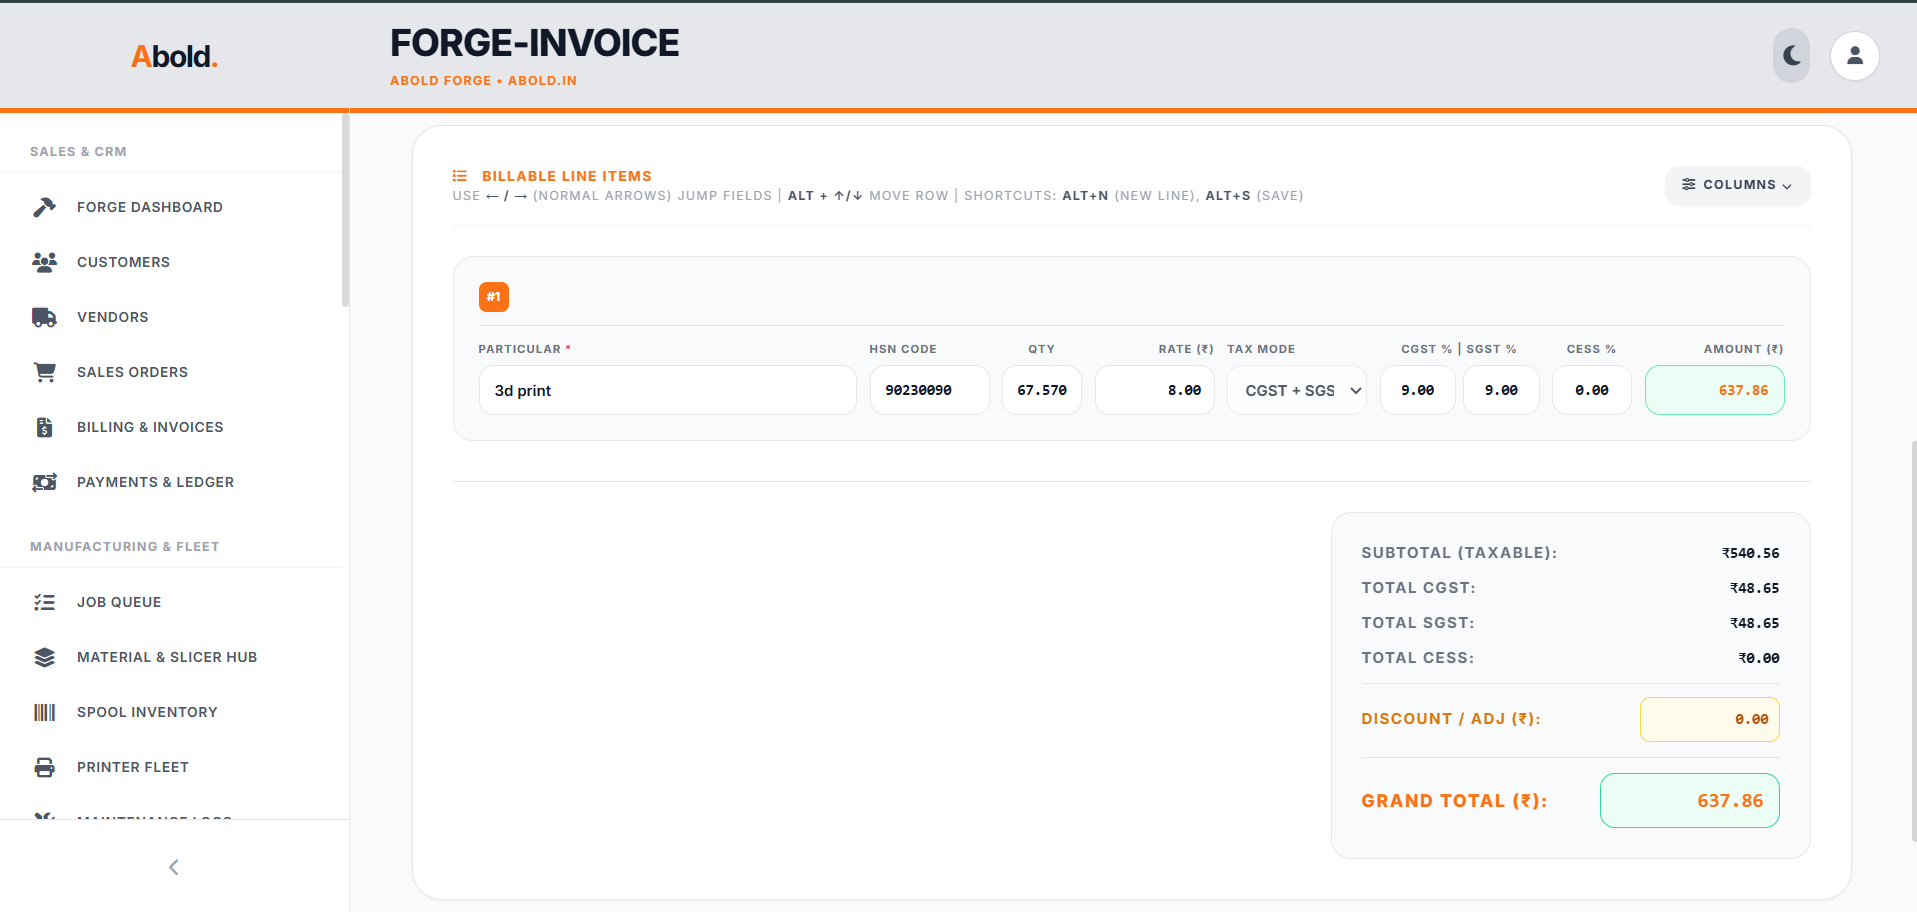Open Customers menu item
1917x912 pixels.
tap(170, 262)
